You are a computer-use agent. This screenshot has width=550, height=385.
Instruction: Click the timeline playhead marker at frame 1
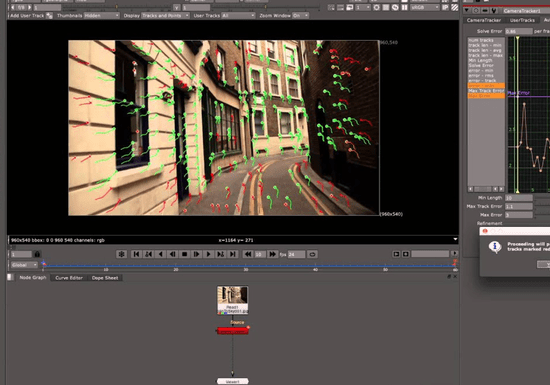pyautogui.click(x=43, y=263)
